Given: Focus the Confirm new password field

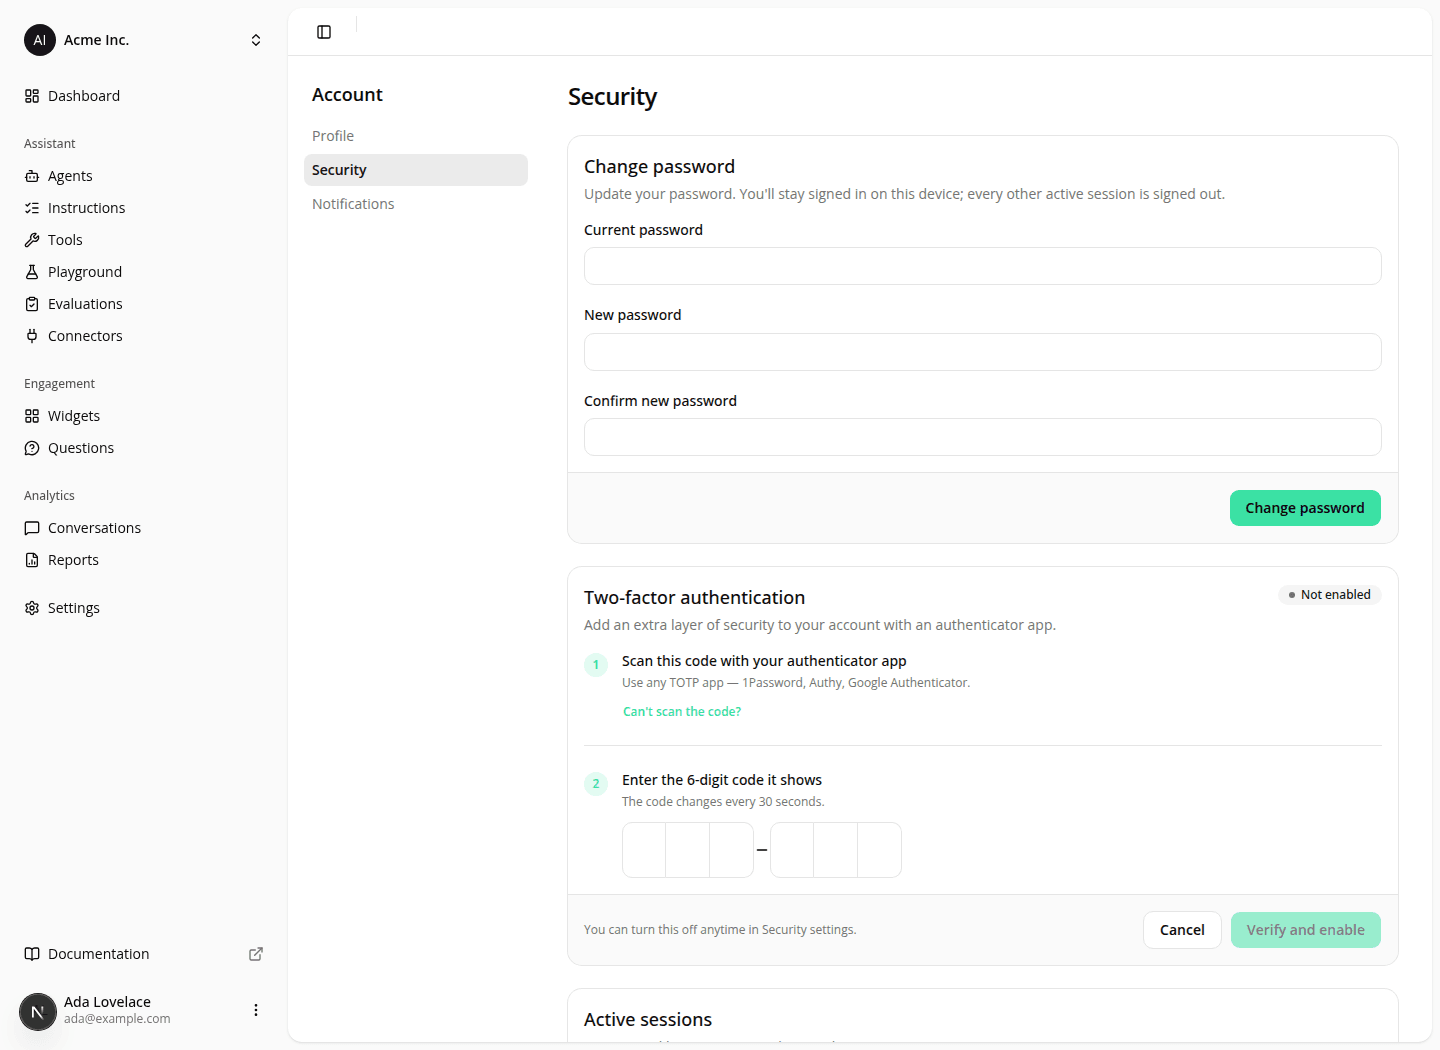Looking at the screenshot, I should coord(983,437).
